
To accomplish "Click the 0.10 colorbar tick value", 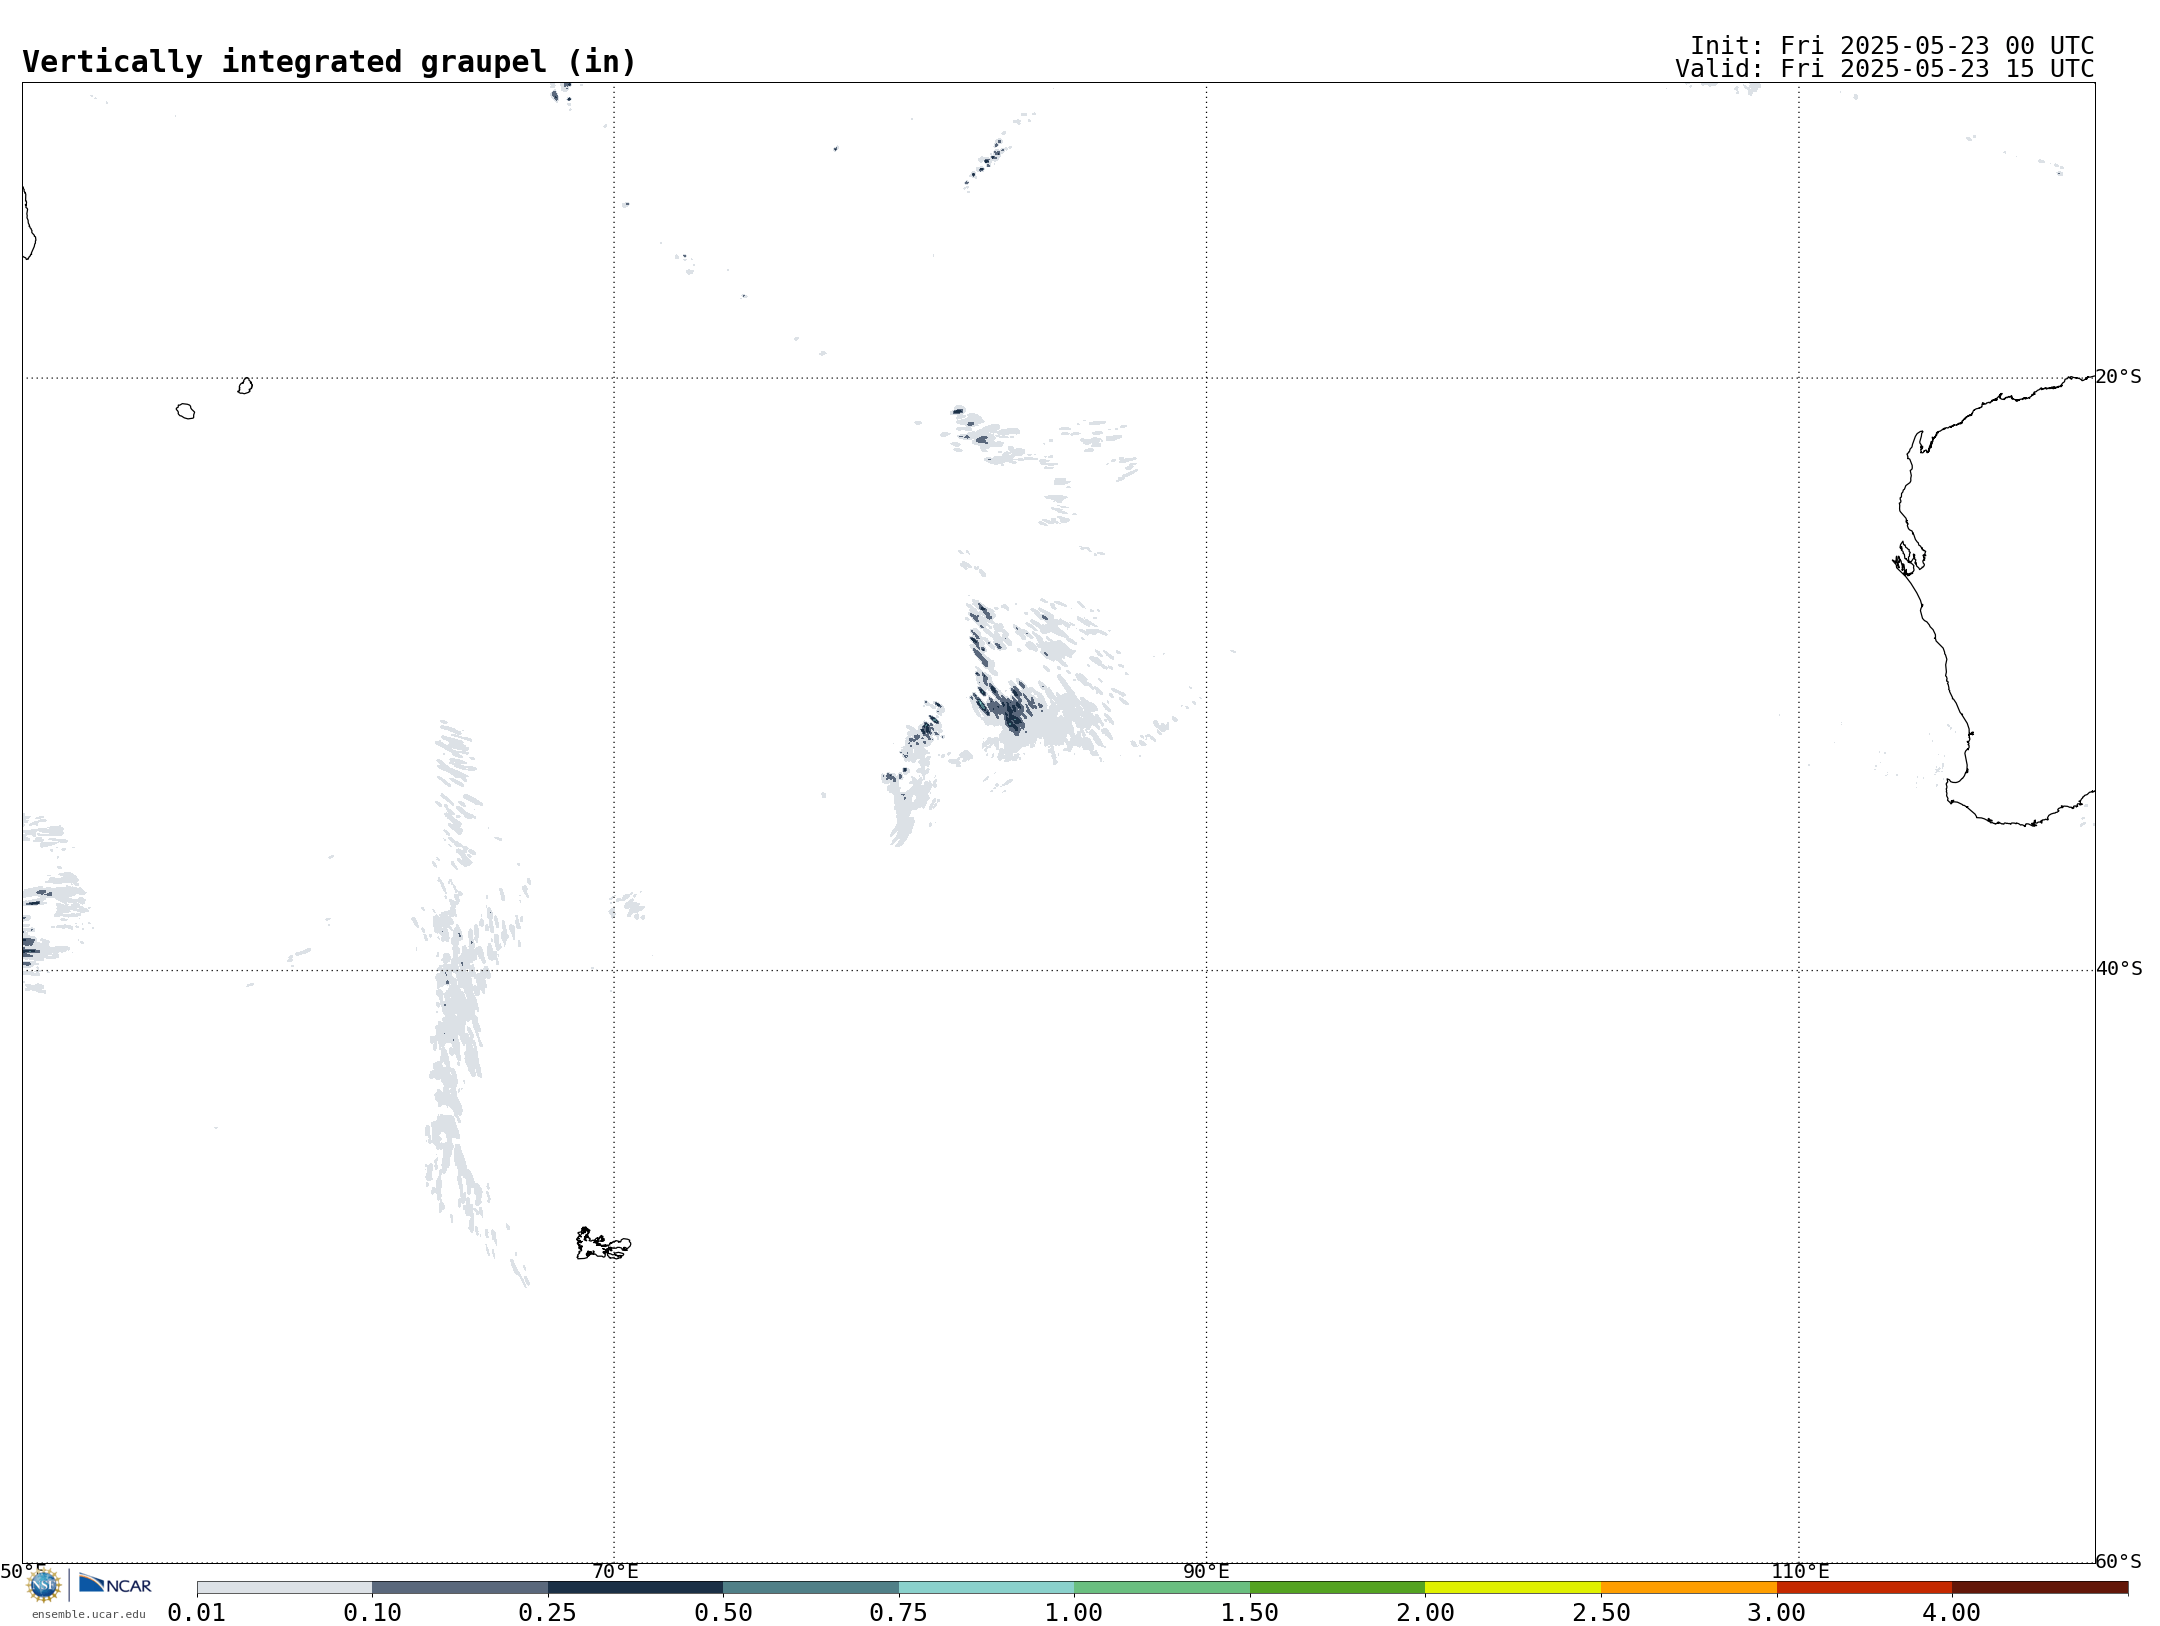I will tap(372, 1613).
